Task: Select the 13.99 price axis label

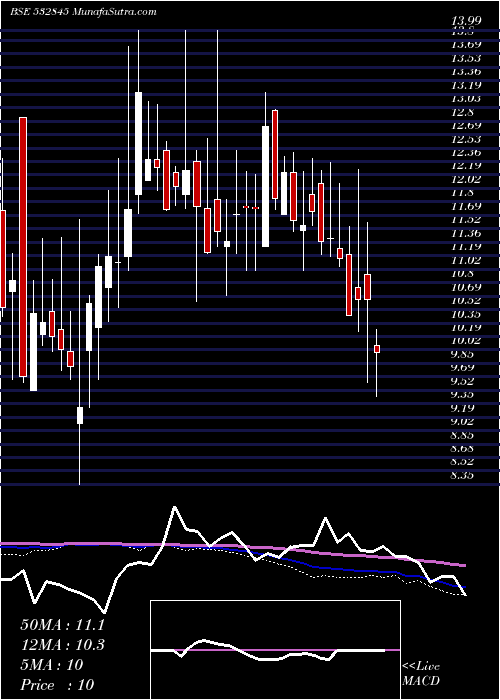Action: [465, 19]
